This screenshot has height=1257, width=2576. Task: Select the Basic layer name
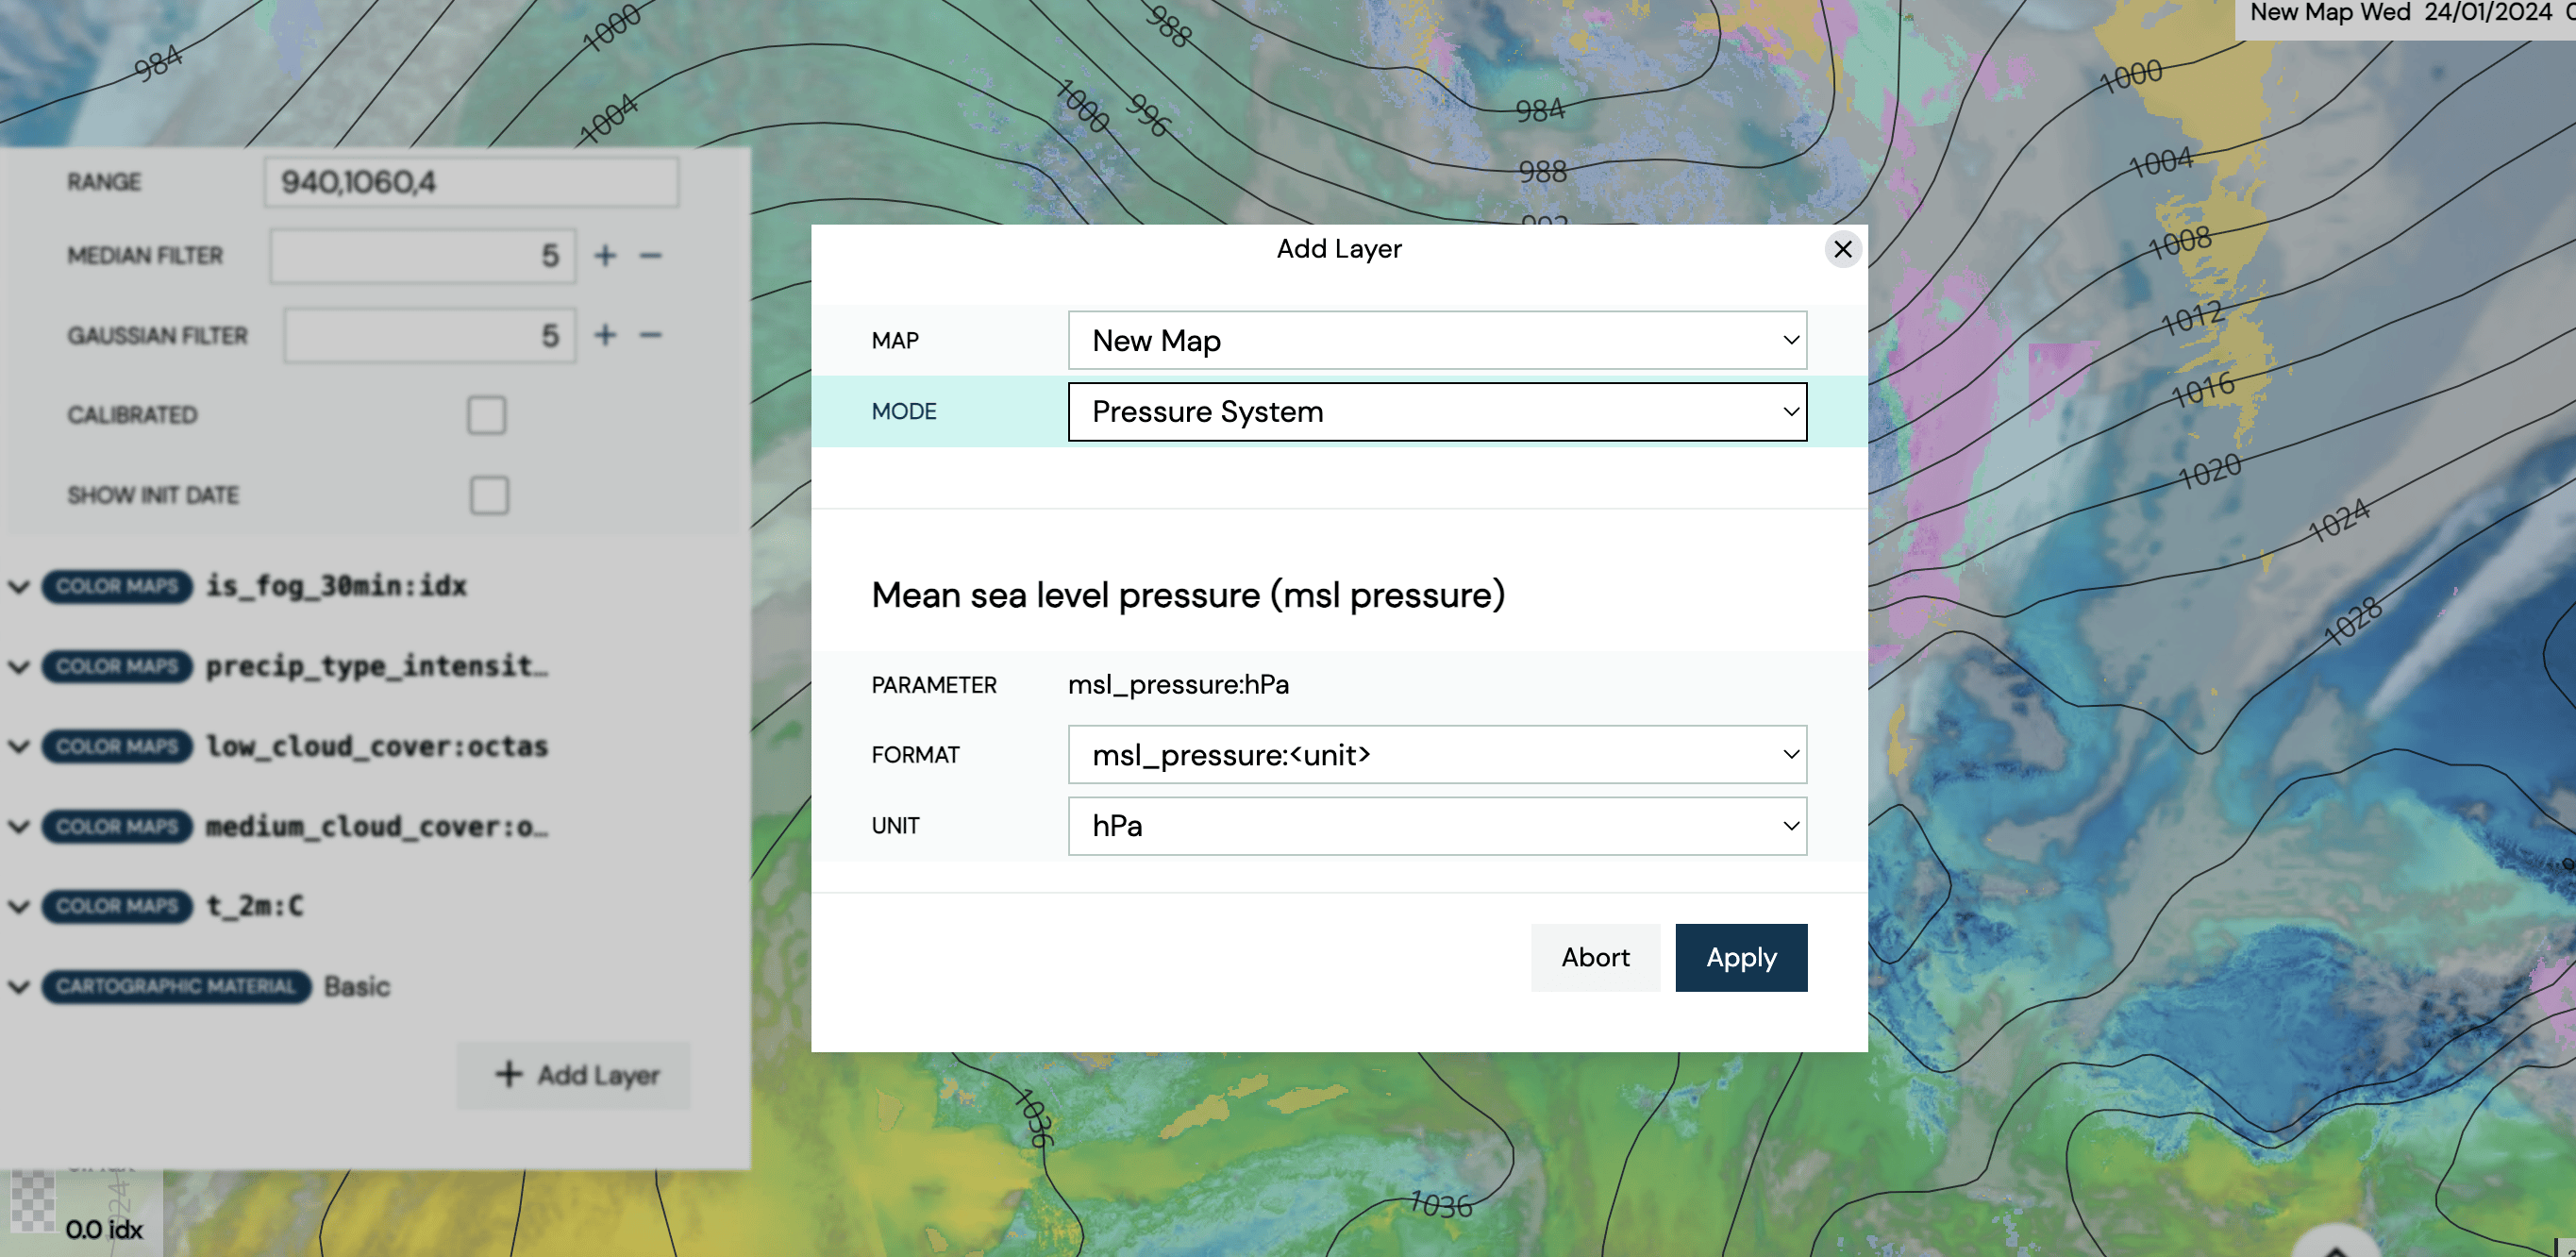357,987
